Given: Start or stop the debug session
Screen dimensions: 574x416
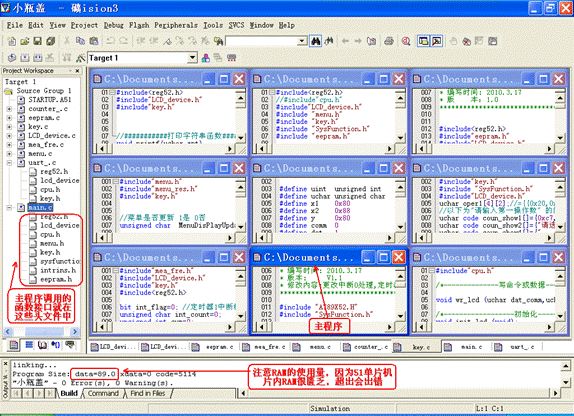Looking at the screenshot, I should tap(406, 41).
